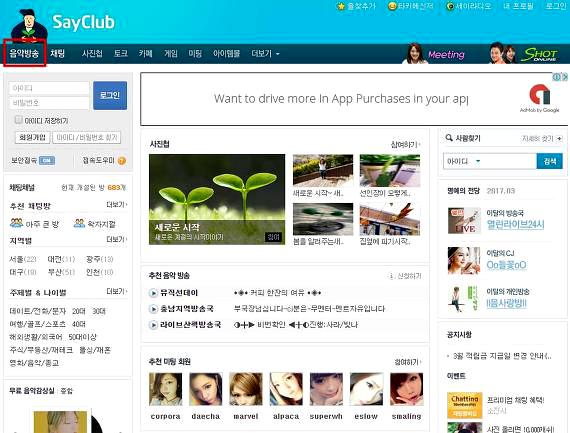Click the 로그인 link in top right corner
Viewport: 570px width, 433px height.
click(556, 6)
